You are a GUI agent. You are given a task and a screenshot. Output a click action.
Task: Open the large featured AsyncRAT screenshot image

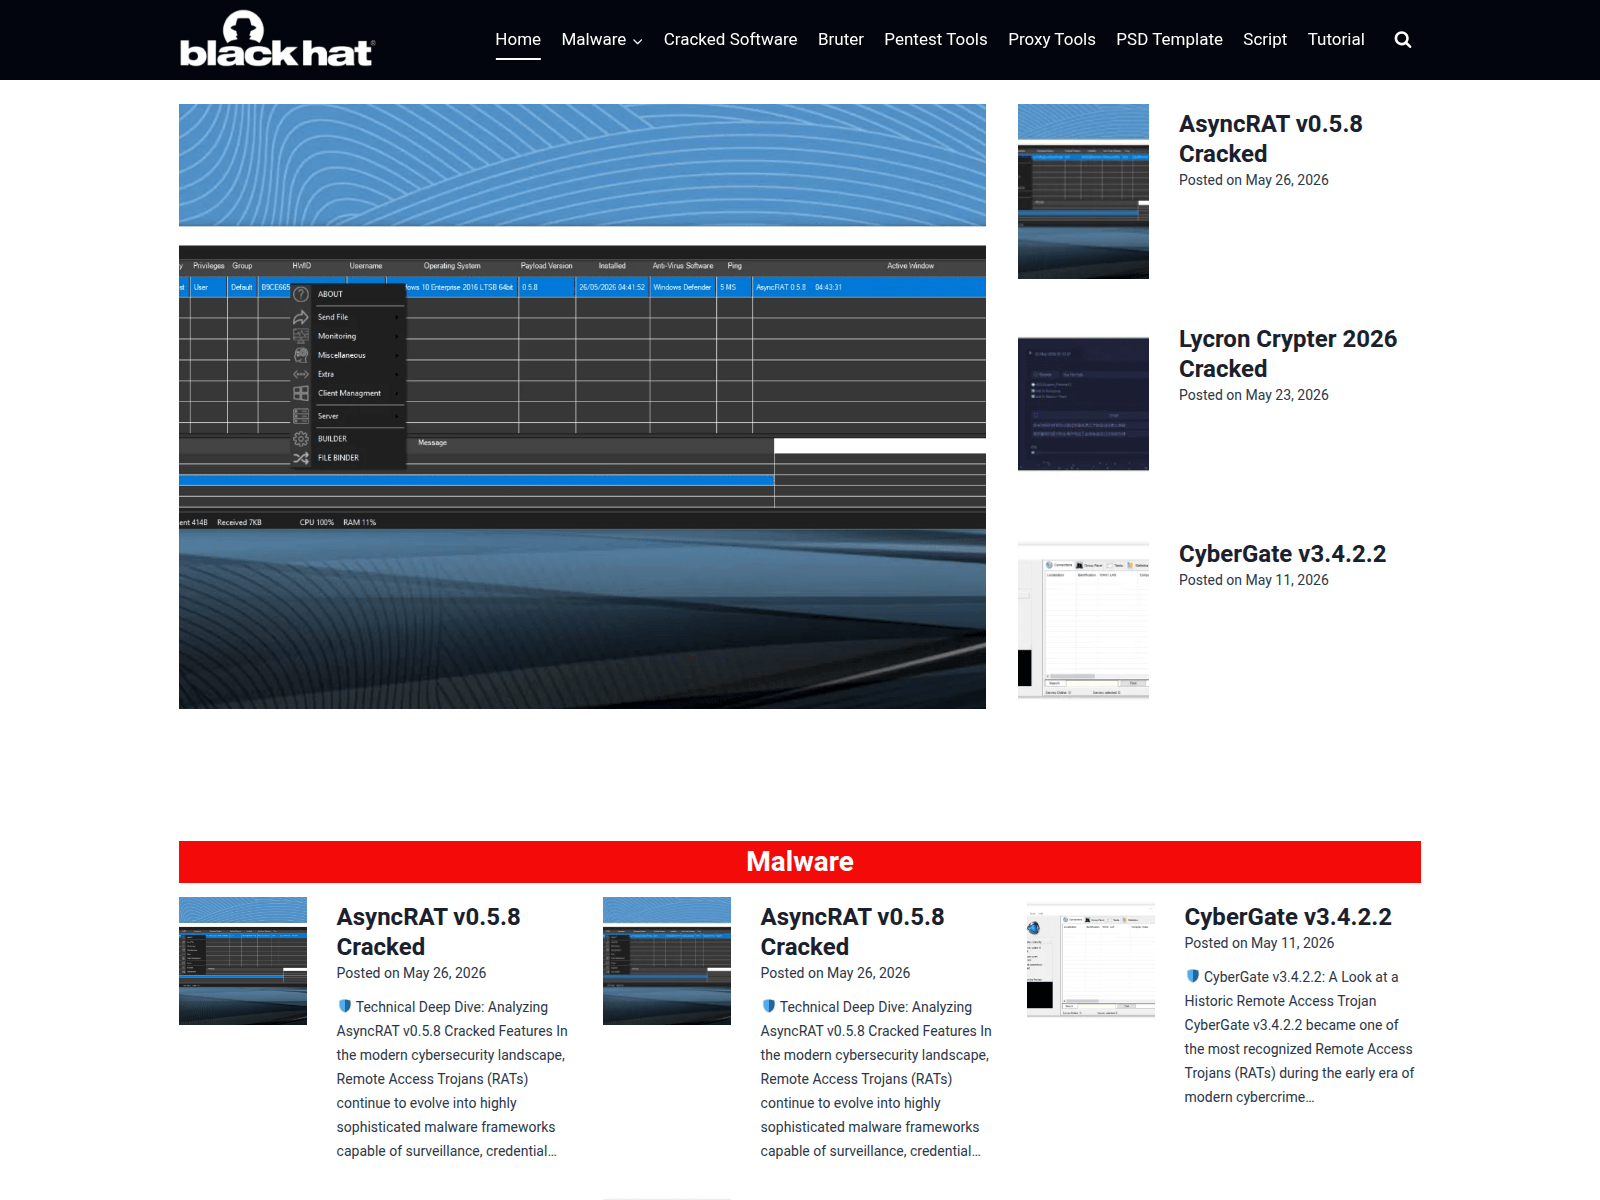(x=582, y=406)
